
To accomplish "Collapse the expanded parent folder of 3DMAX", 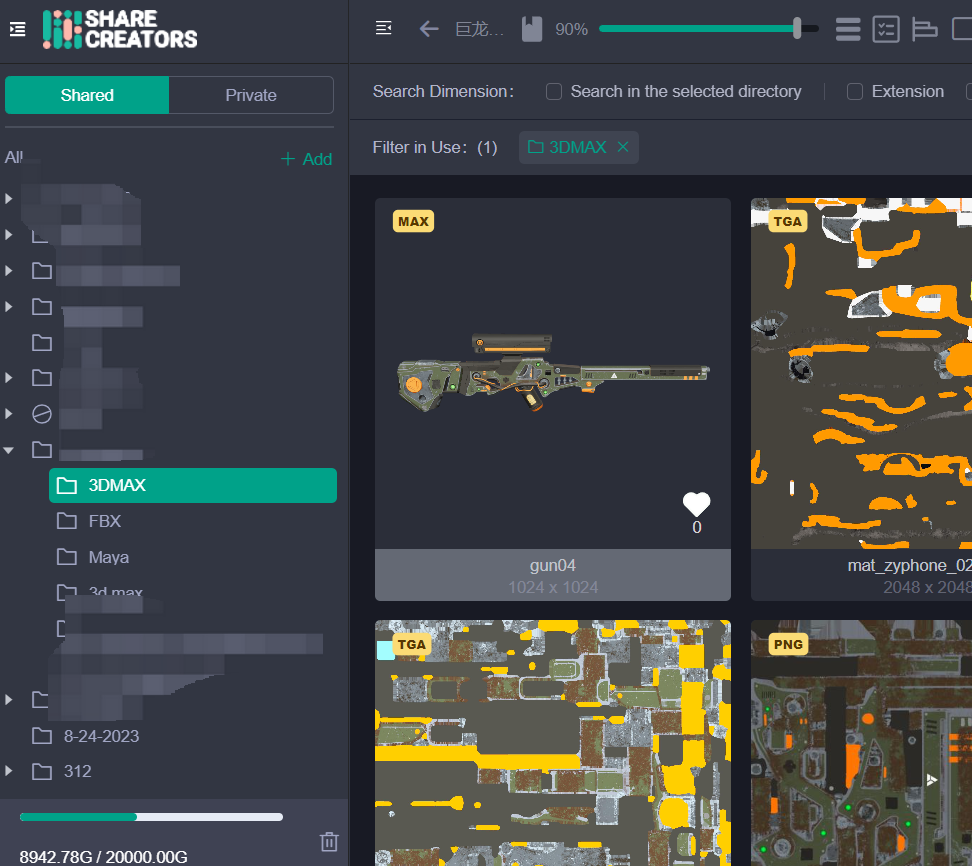I will click(x=9, y=451).
